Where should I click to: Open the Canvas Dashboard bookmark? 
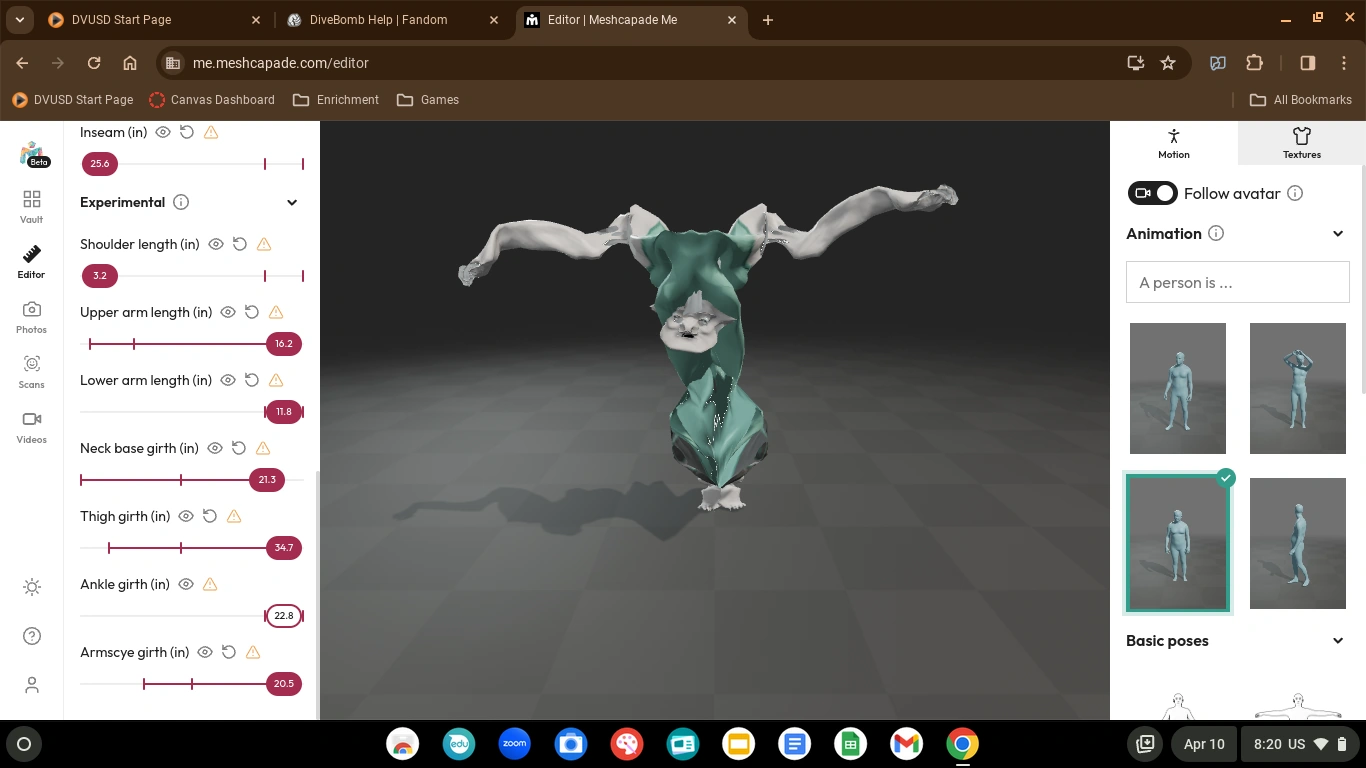tap(212, 100)
